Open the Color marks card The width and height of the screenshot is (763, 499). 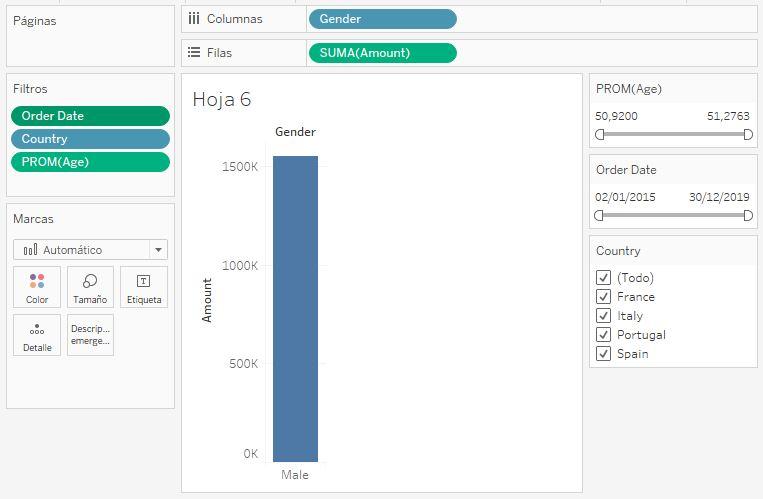tap(37, 287)
